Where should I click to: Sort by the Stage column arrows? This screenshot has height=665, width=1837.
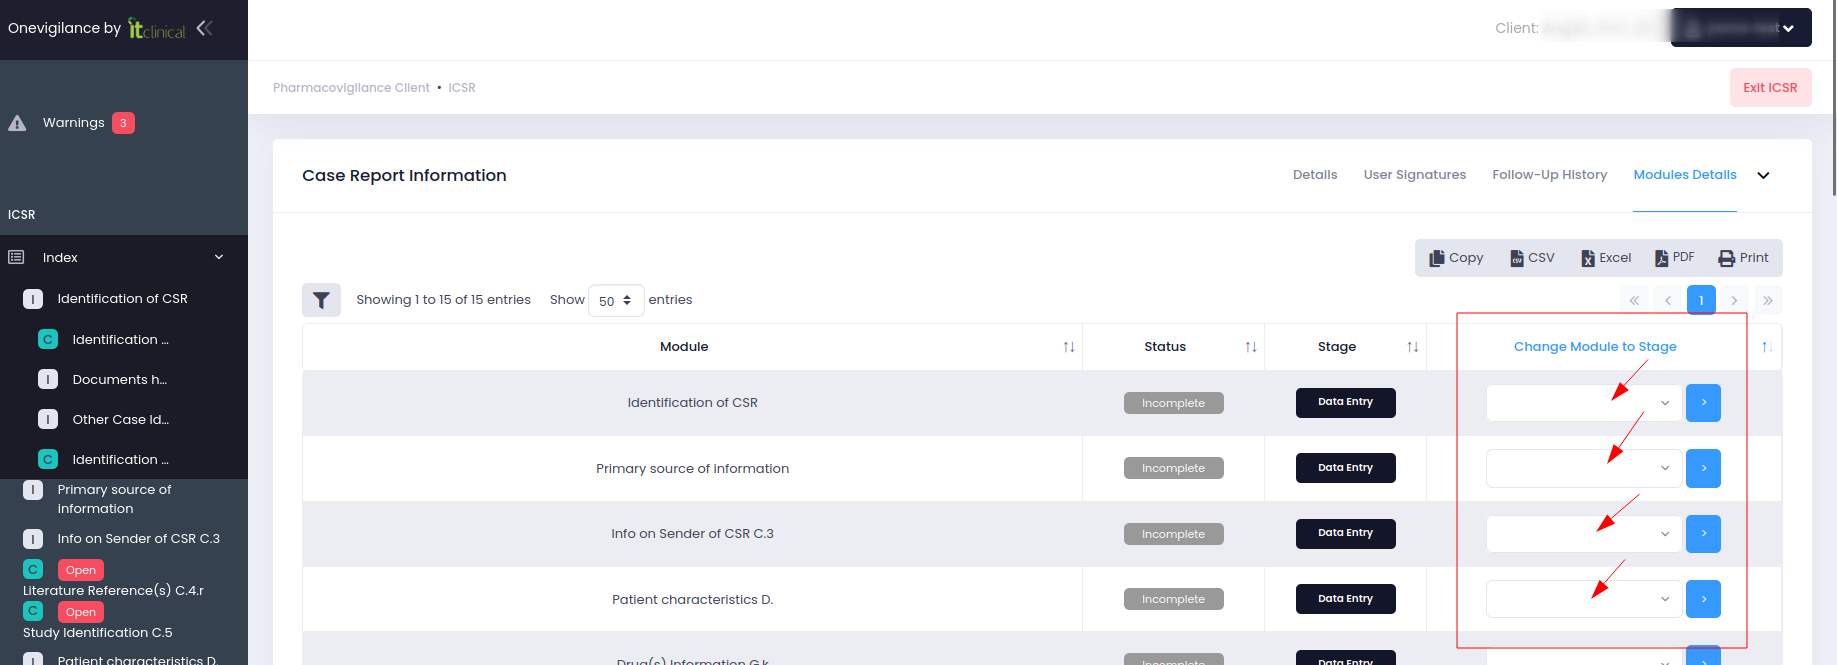1413,347
